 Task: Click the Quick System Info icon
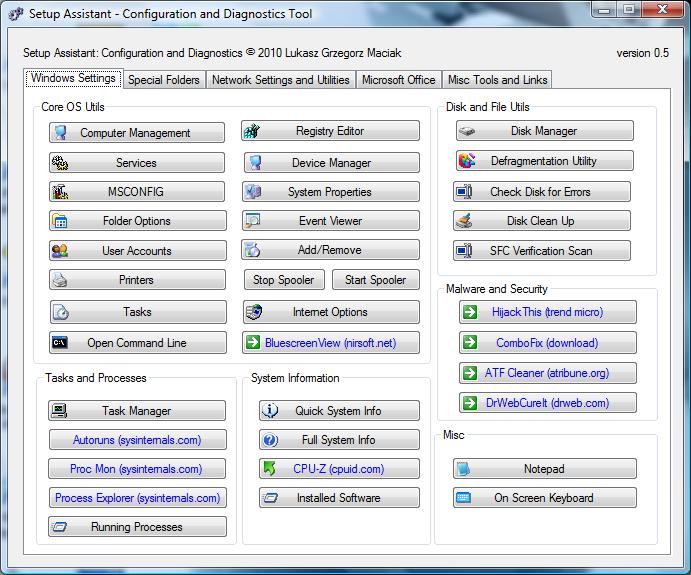(x=269, y=411)
